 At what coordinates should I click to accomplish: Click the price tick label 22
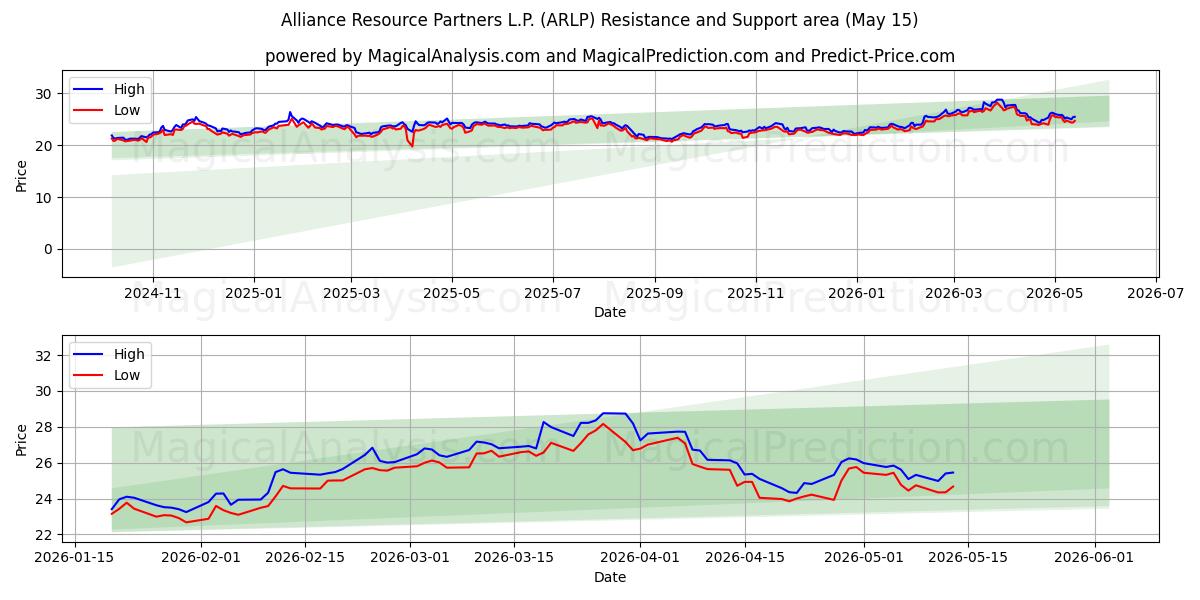click(x=46, y=535)
